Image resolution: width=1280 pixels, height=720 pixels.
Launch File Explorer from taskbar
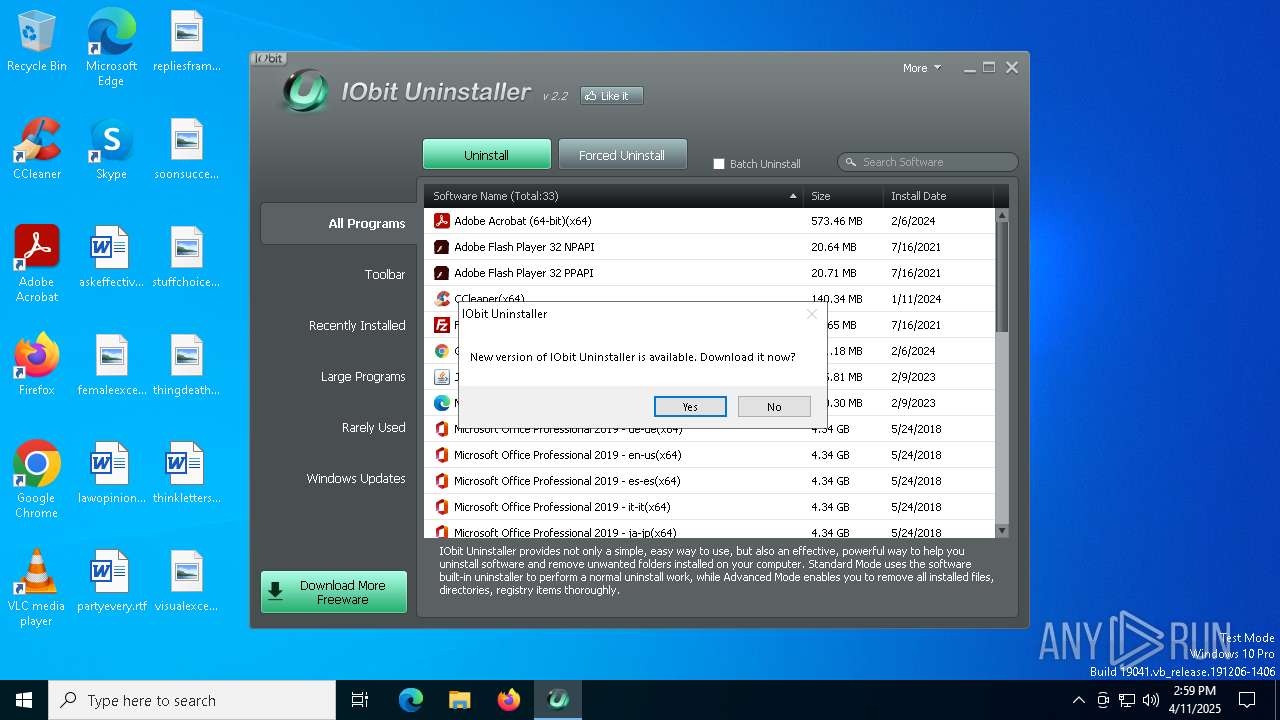[x=459, y=700]
